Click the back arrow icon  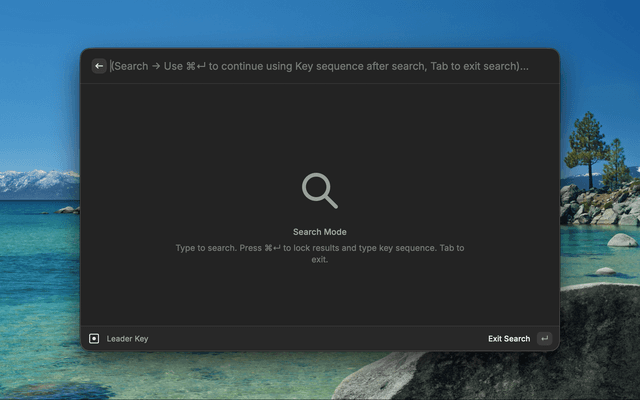click(x=99, y=66)
